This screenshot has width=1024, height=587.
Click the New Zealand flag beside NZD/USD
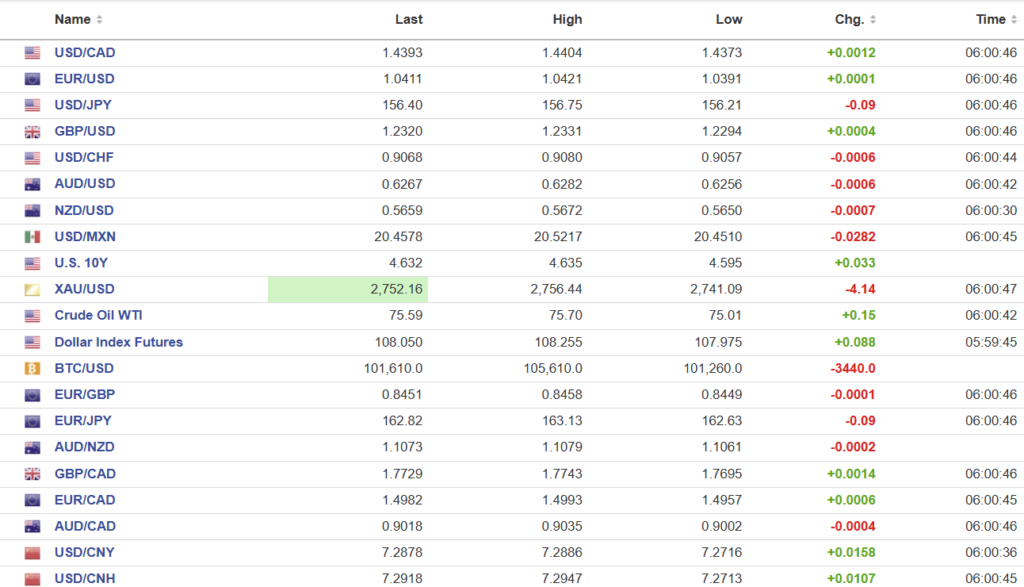coord(32,211)
